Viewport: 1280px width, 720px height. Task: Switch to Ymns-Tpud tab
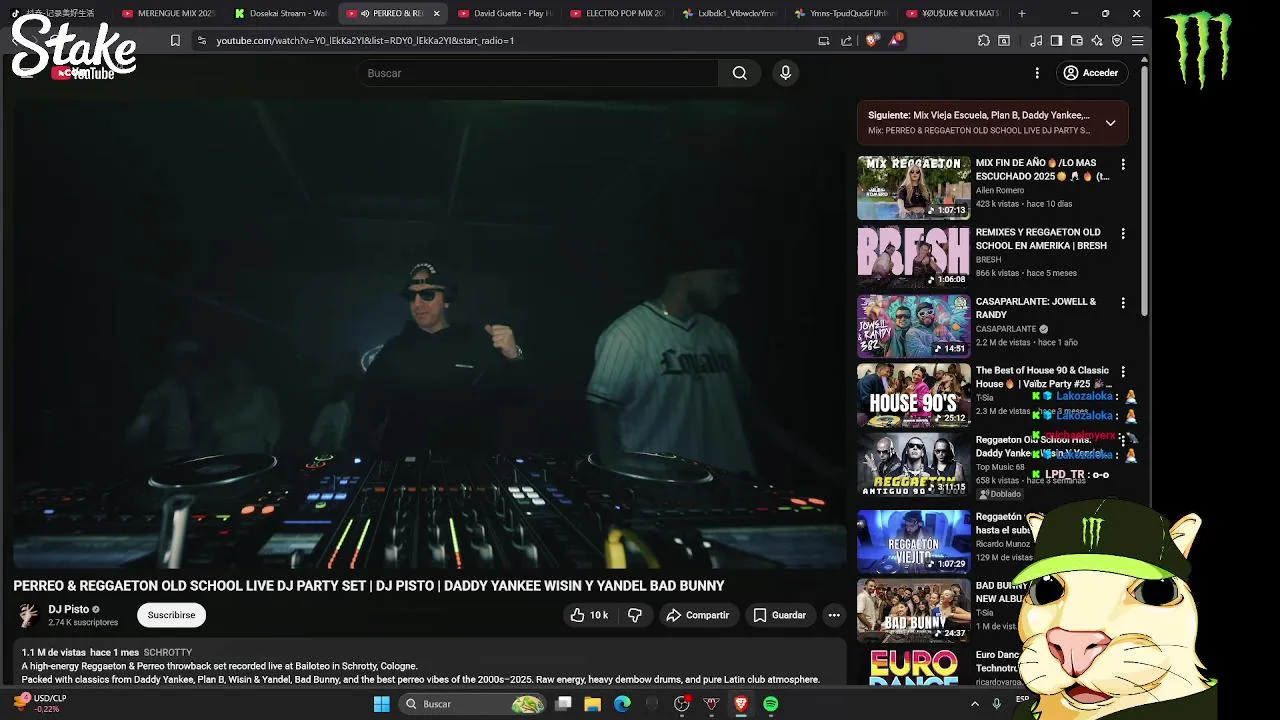click(841, 13)
